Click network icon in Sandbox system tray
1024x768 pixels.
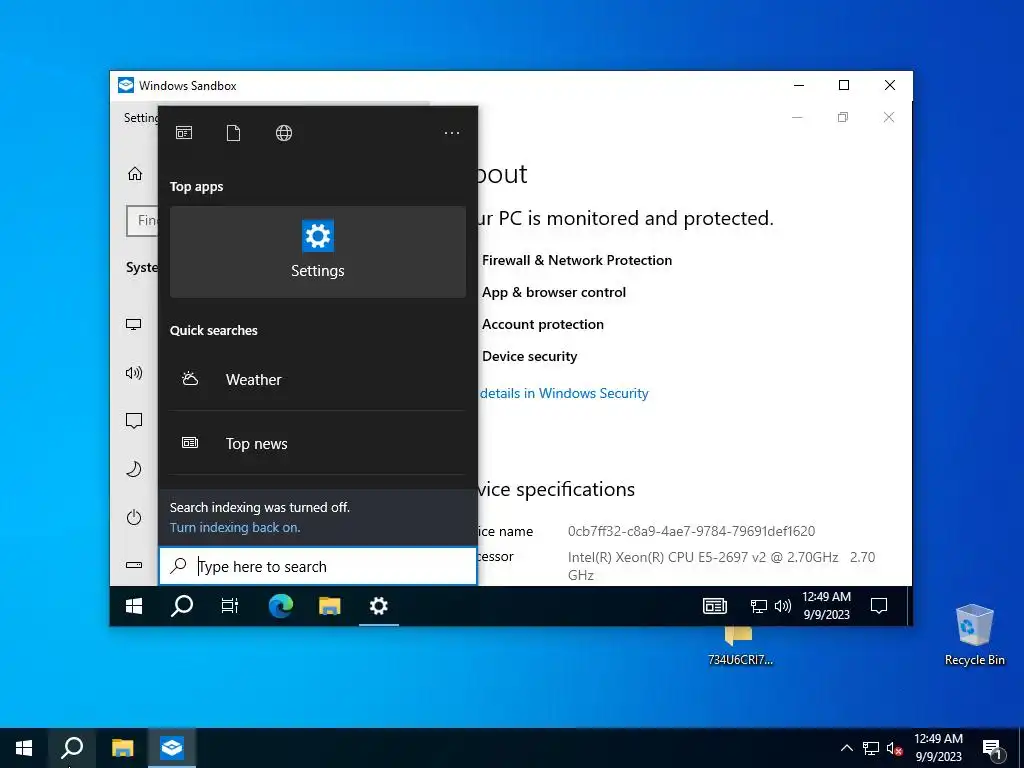[758, 607]
